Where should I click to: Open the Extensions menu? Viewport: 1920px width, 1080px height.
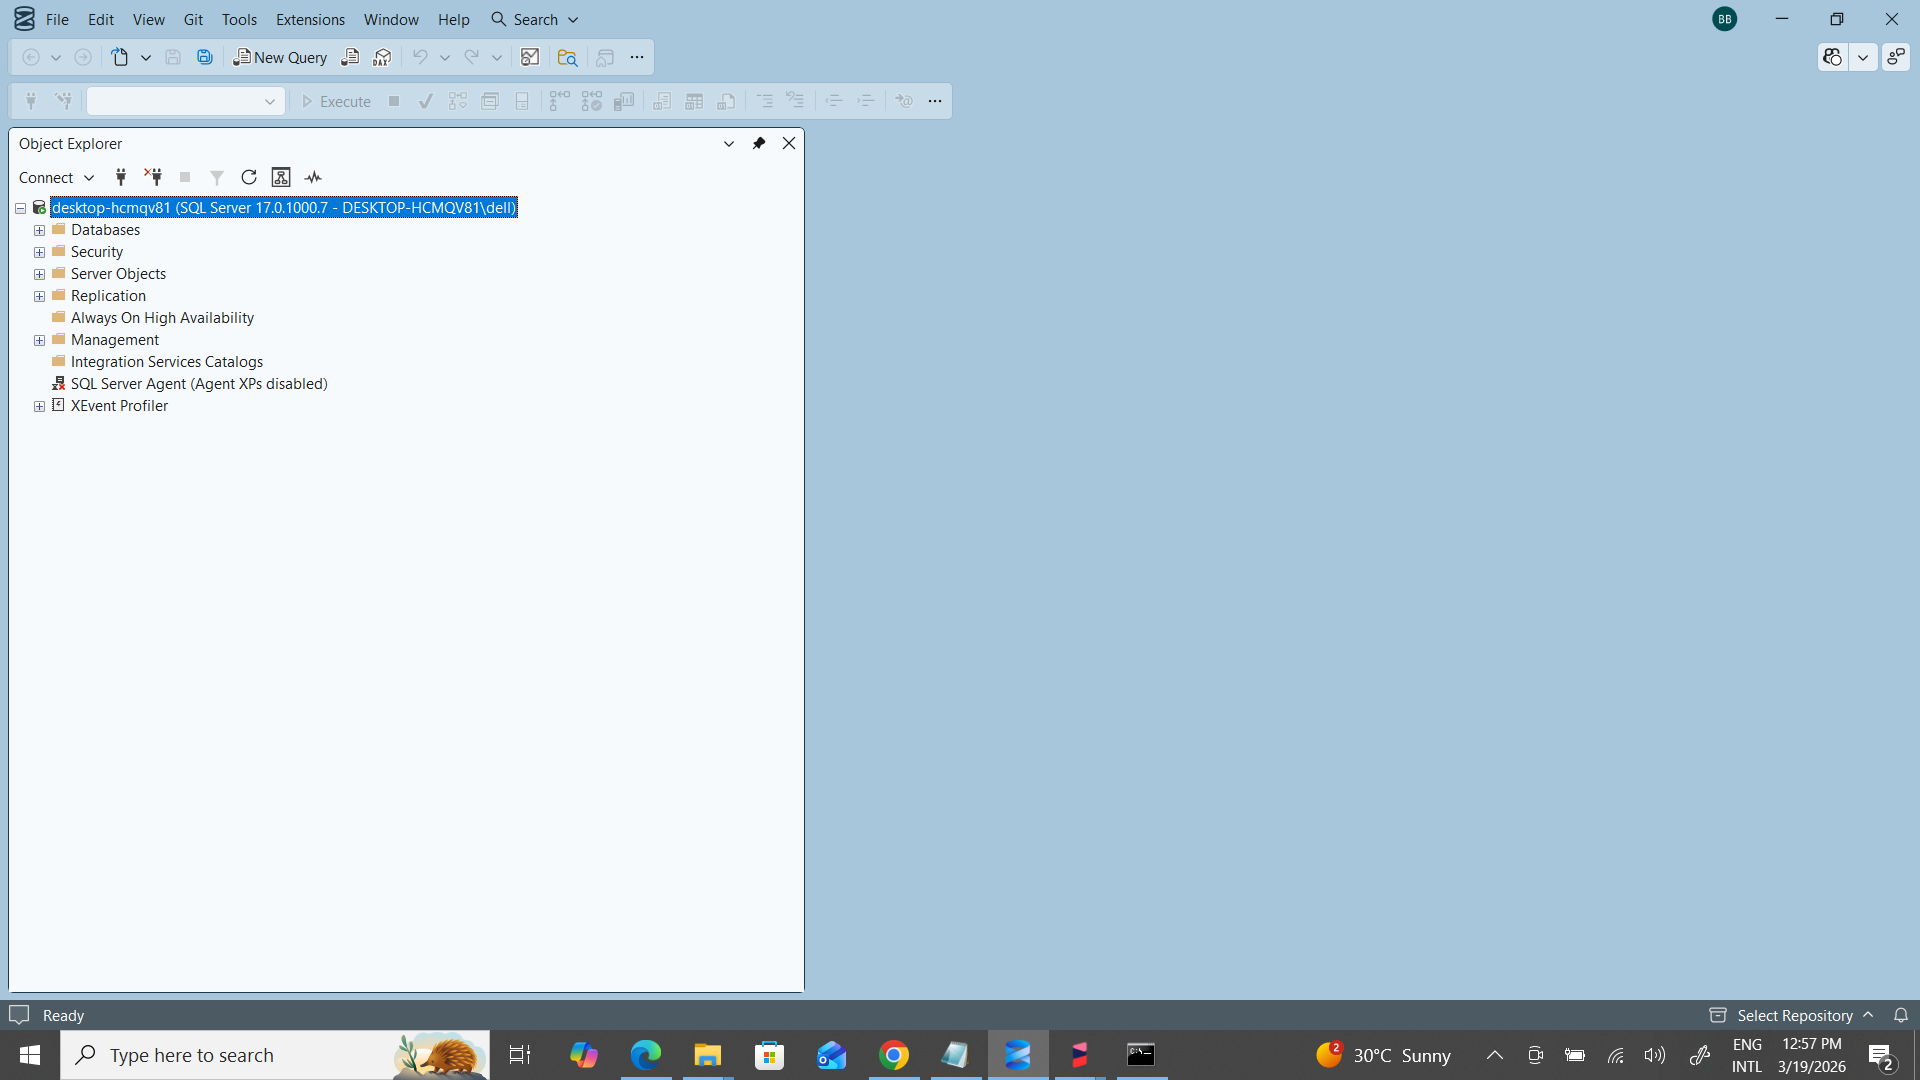point(310,19)
